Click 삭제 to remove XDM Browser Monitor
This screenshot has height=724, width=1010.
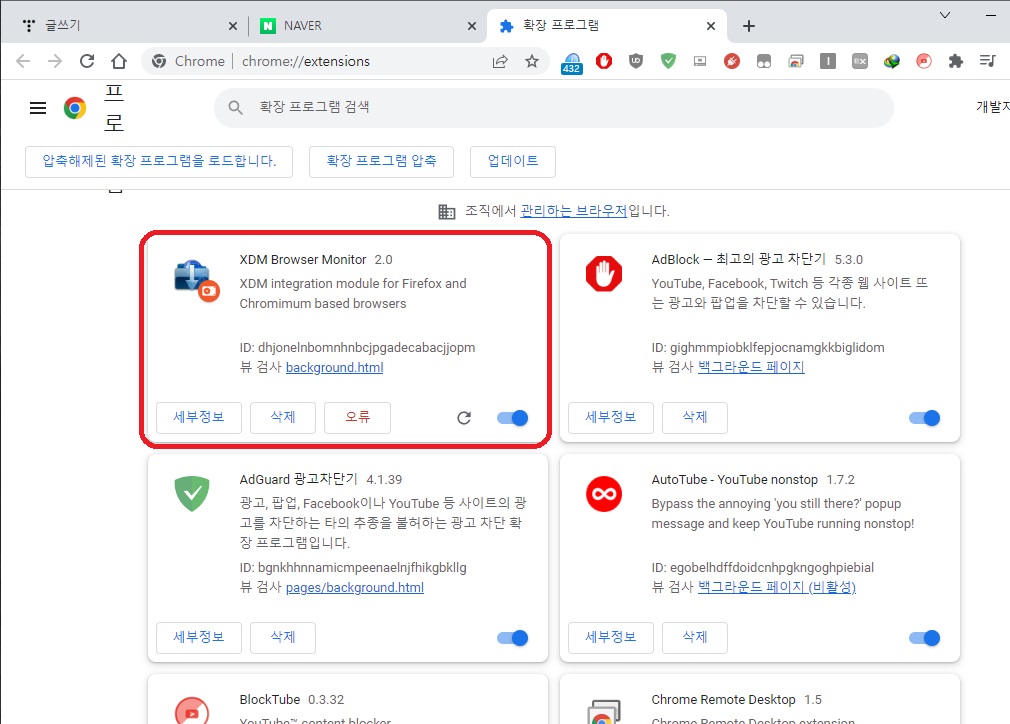point(283,417)
